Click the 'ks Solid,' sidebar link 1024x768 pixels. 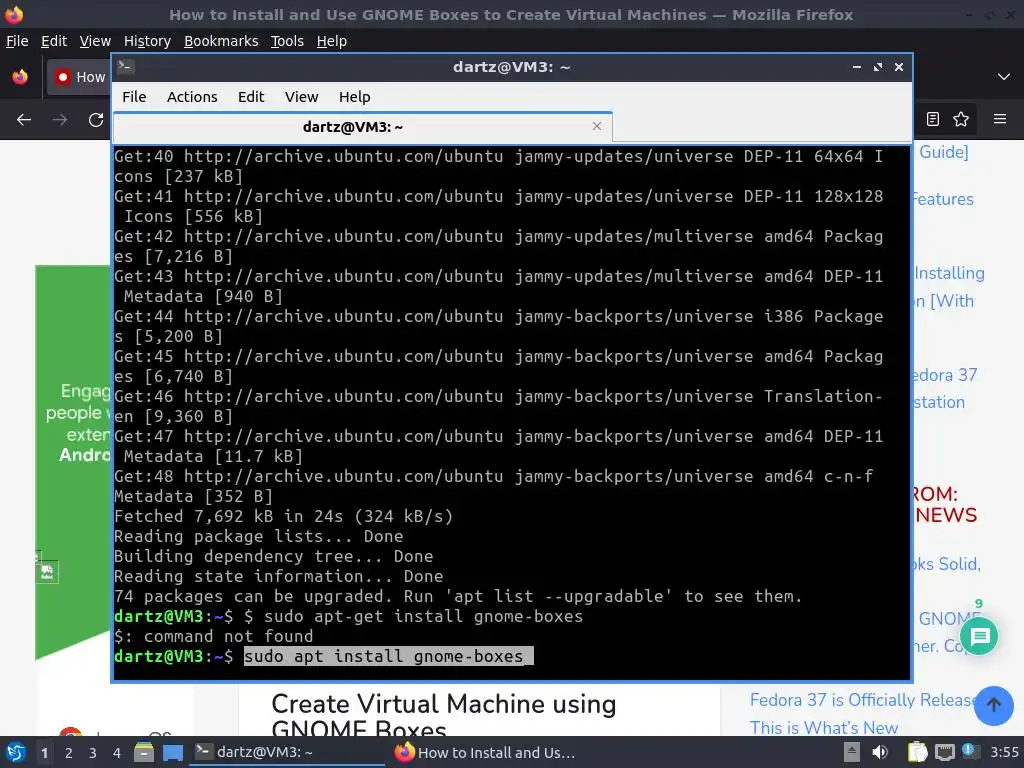click(948, 564)
